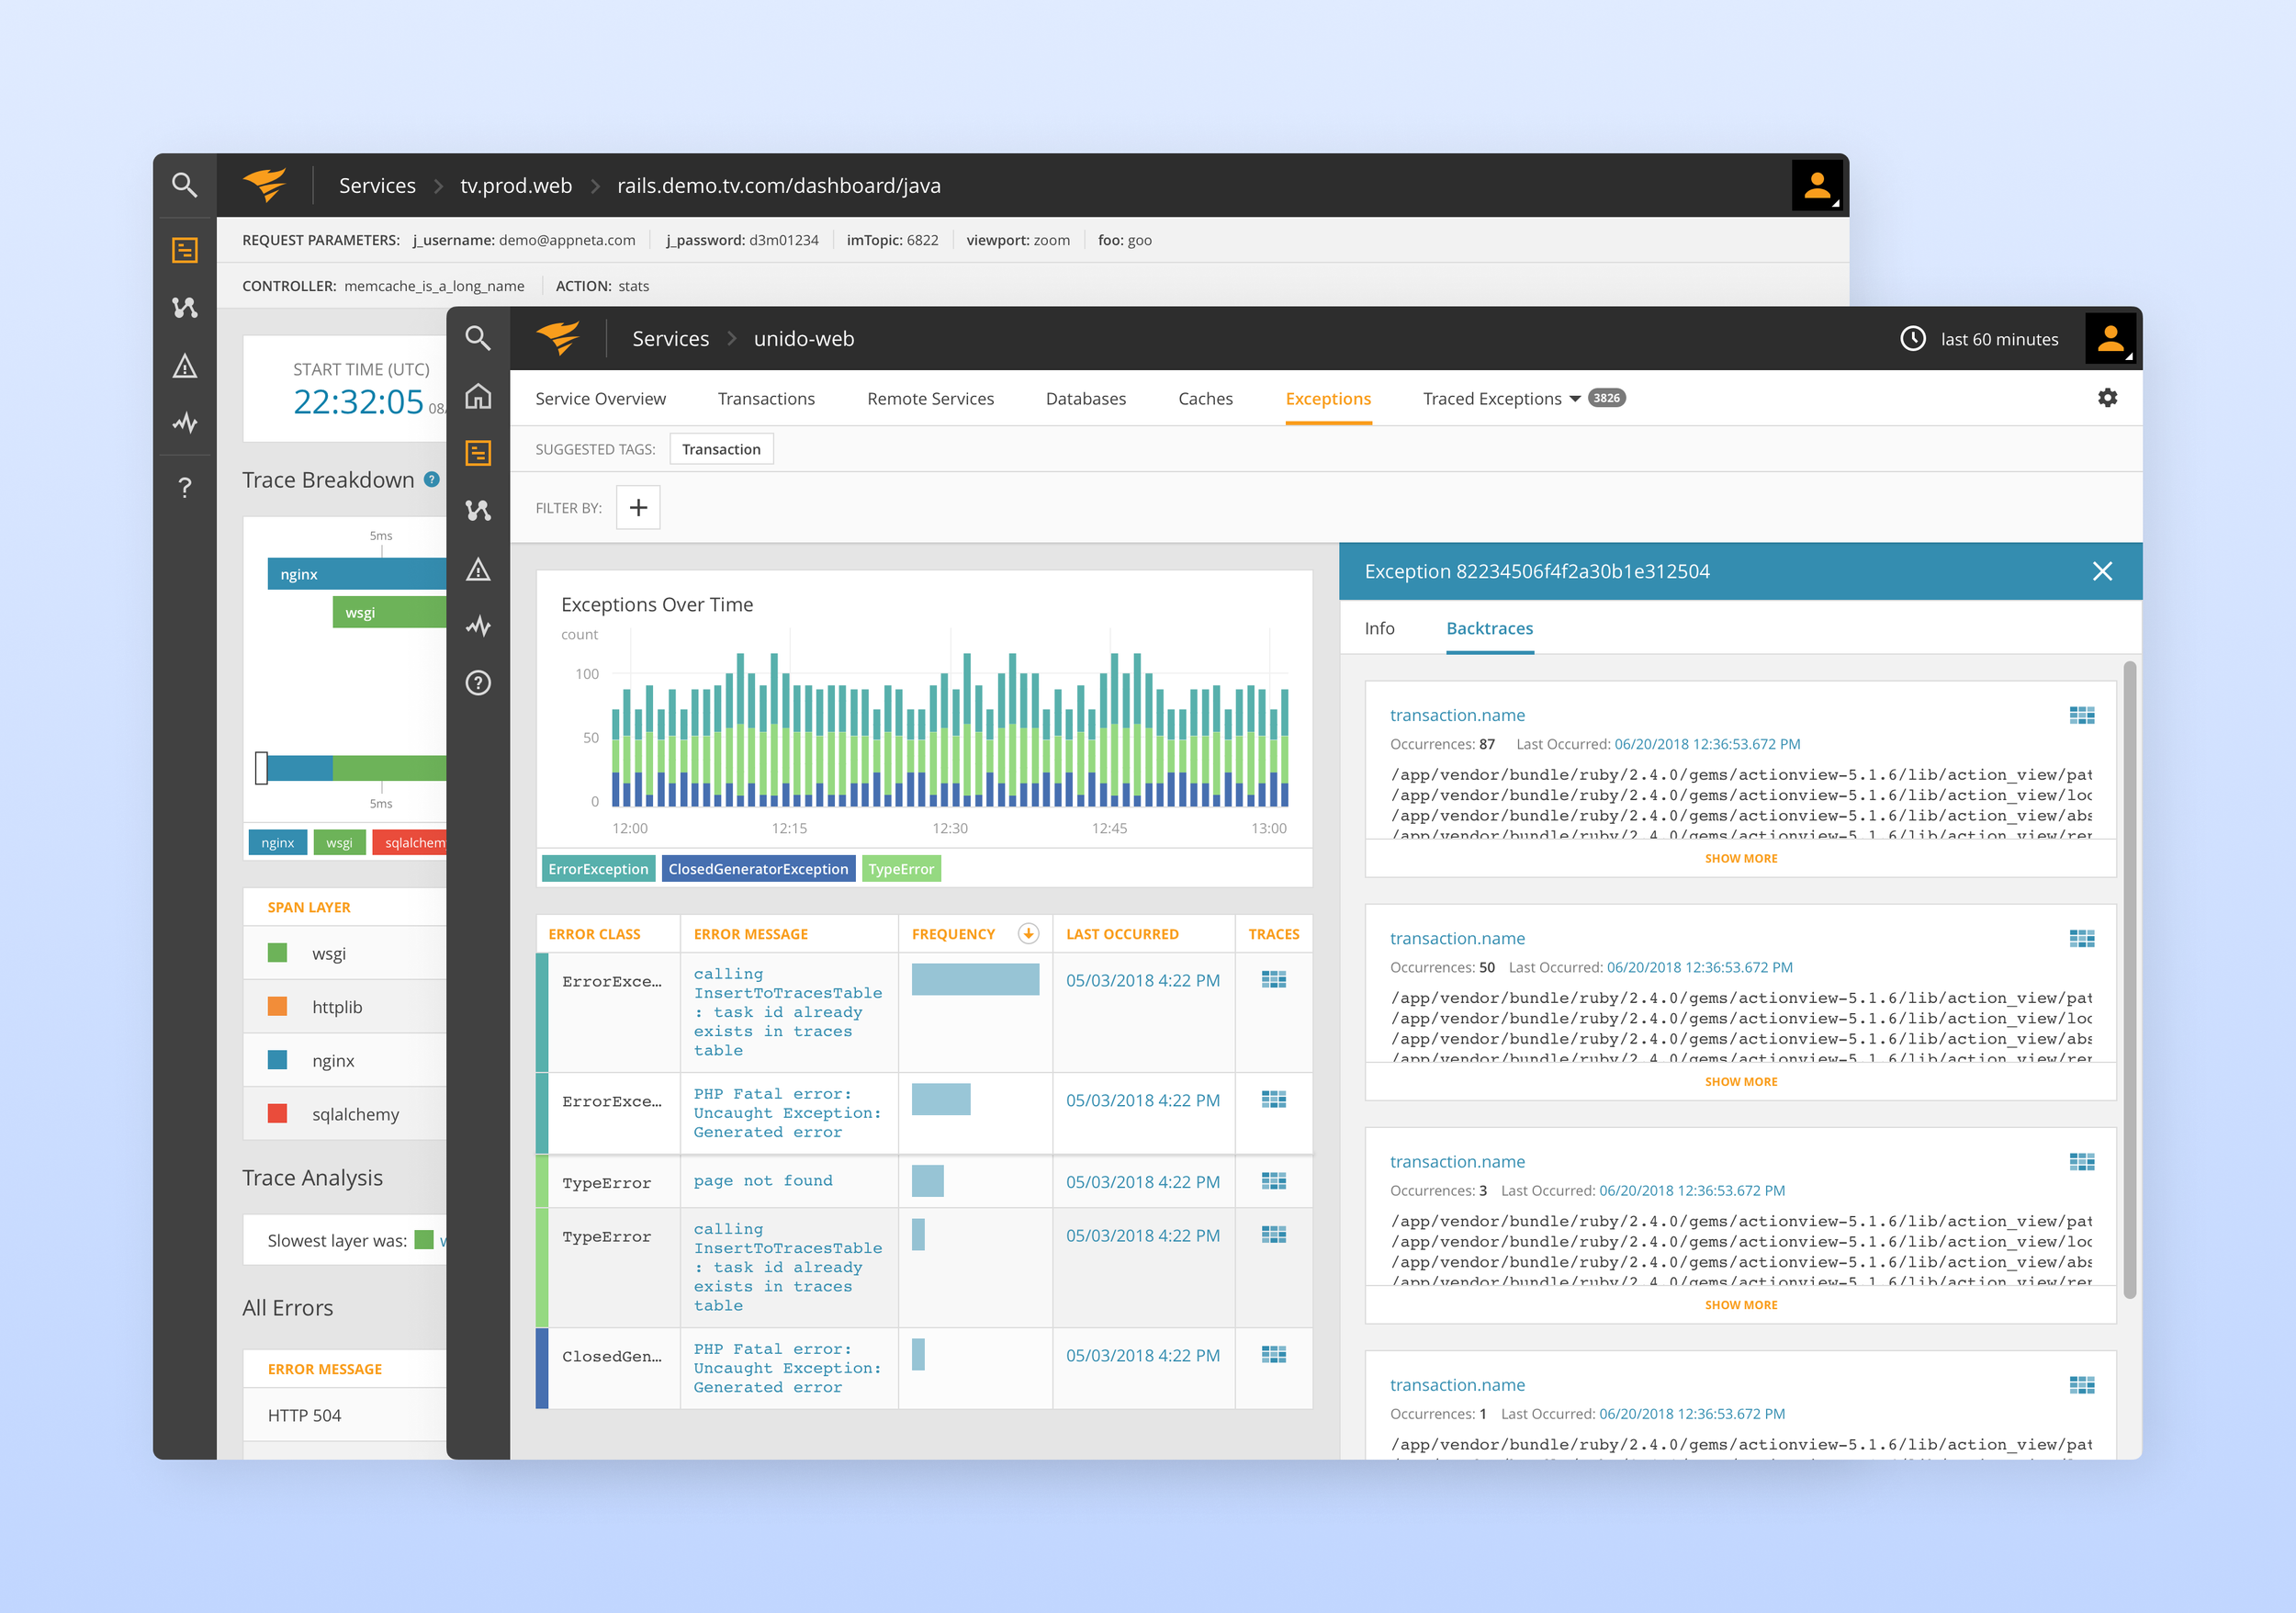Switch to the Info tab in exception panel
The image size is (2296, 1613).
(x=1379, y=628)
